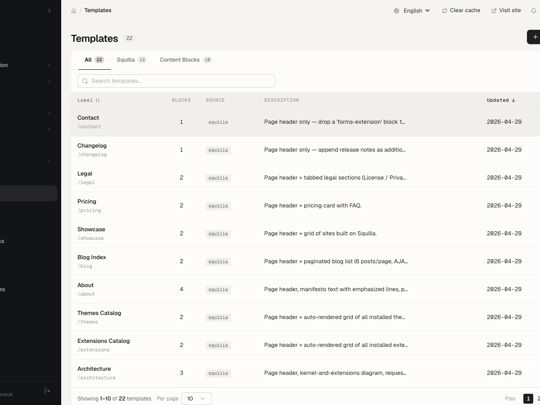Open the Extensions Catalog template
Screen dimensions: 540x405
coord(104,341)
